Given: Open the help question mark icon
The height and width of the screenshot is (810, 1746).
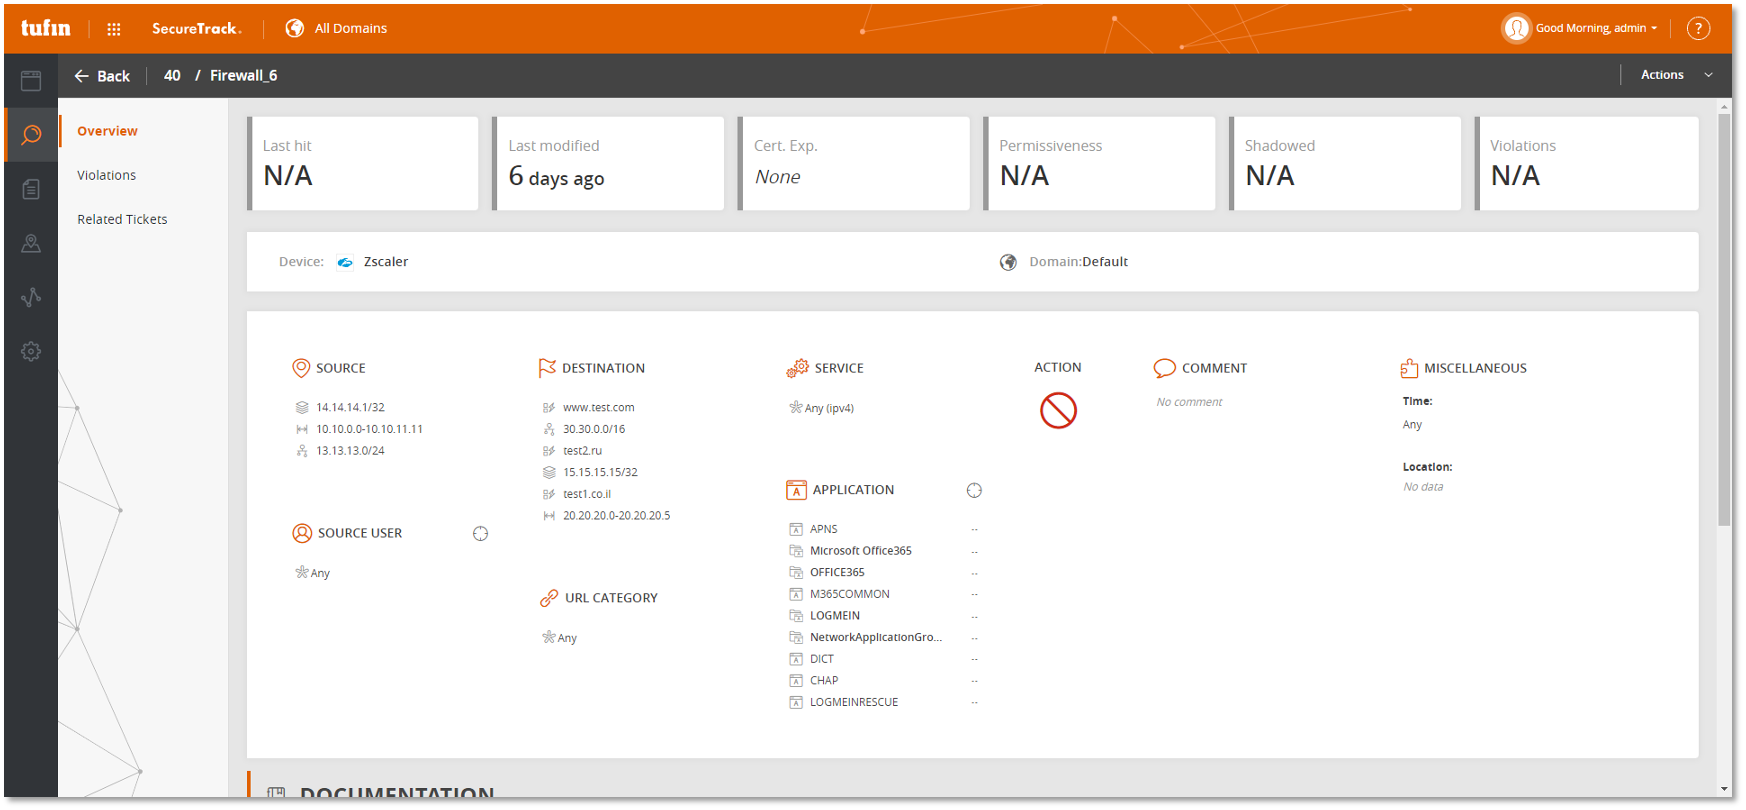Looking at the screenshot, I should [x=1698, y=28].
